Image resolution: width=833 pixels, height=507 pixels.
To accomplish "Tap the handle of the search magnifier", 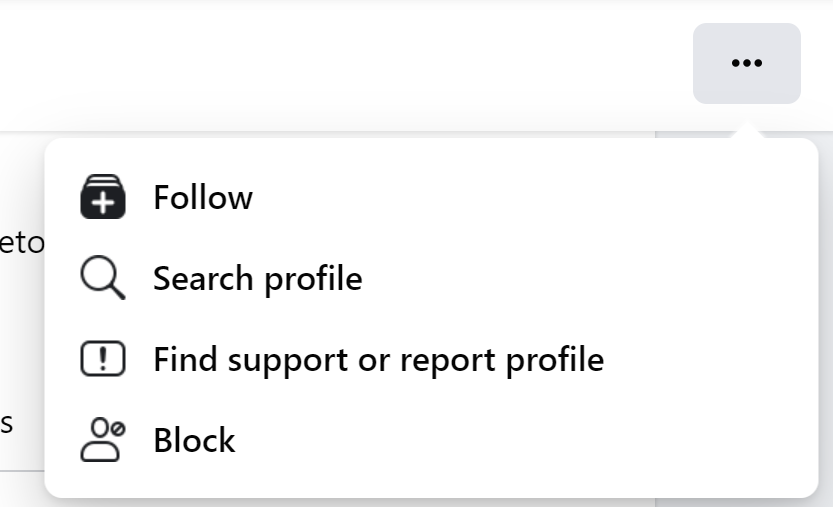I will tap(118, 292).
